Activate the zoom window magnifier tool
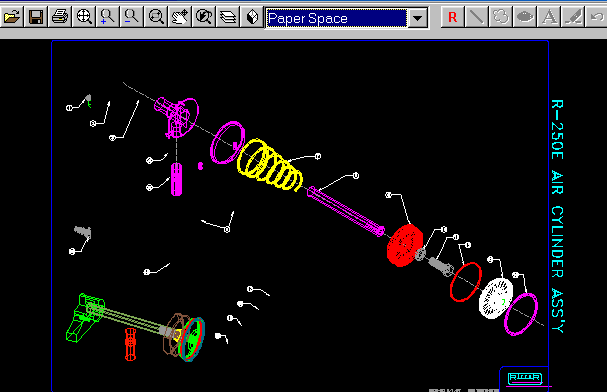Image resolution: width=607 pixels, height=392 pixels. pos(156,17)
